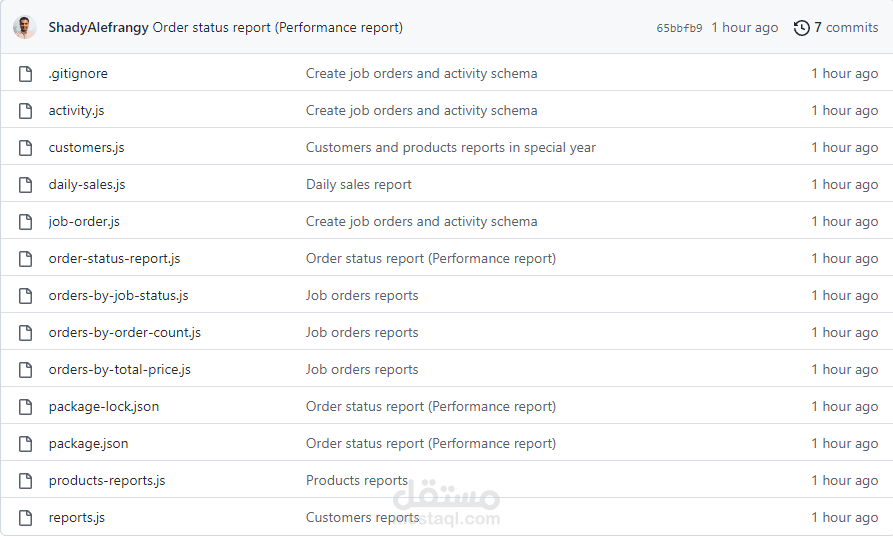Open commit hash 65bbfb9
The width and height of the screenshot is (893, 539).
(x=679, y=28)
